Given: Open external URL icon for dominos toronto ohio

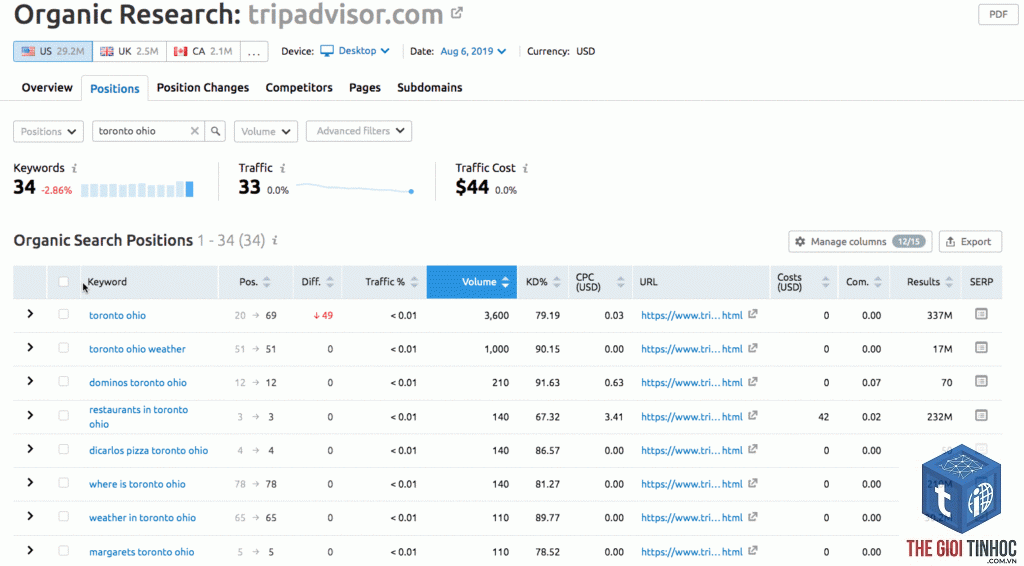Looking at the screenshot, I should (753, 382).
